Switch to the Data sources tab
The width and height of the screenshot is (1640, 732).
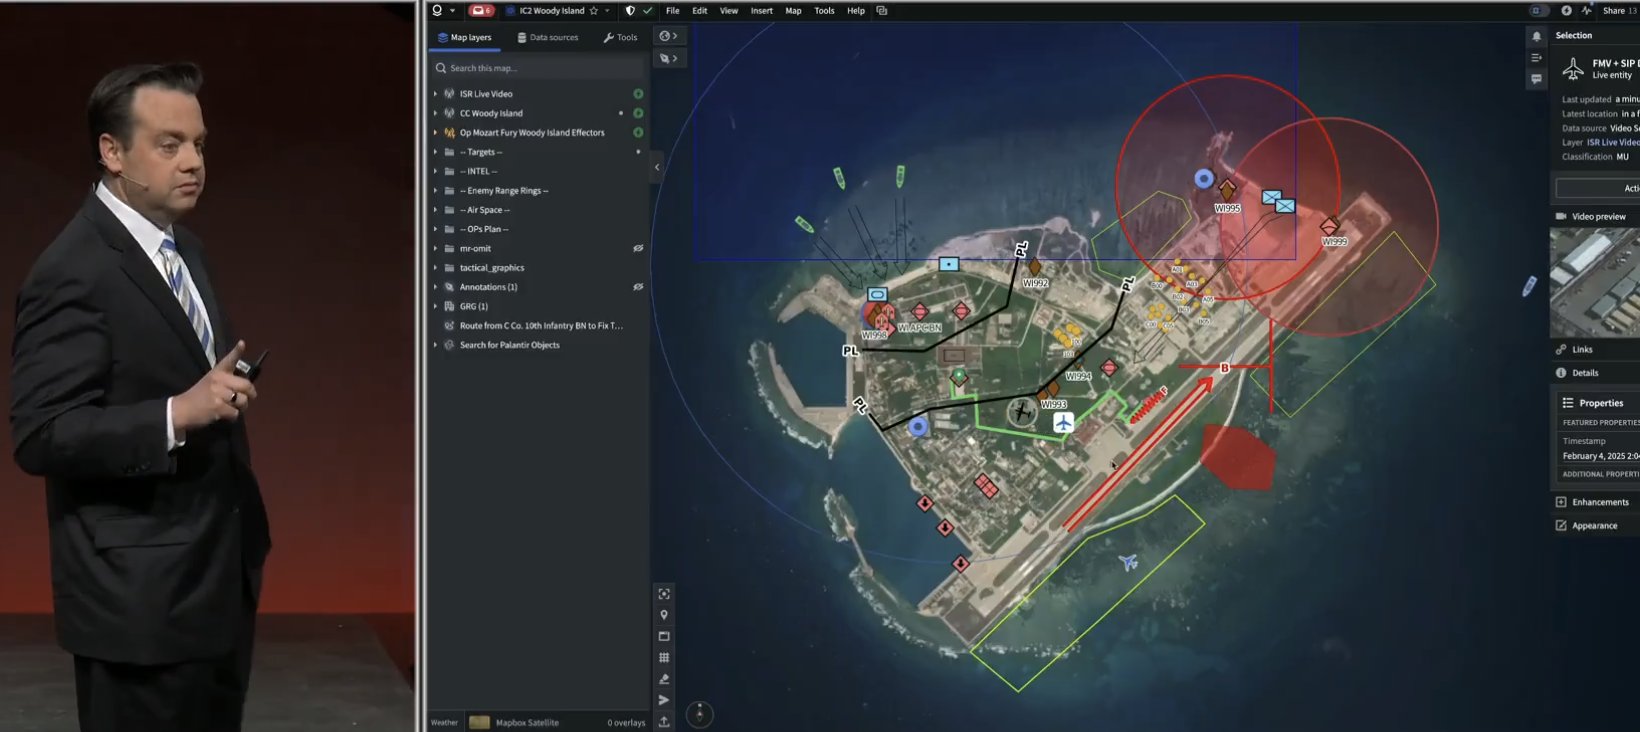coord(548,37)
